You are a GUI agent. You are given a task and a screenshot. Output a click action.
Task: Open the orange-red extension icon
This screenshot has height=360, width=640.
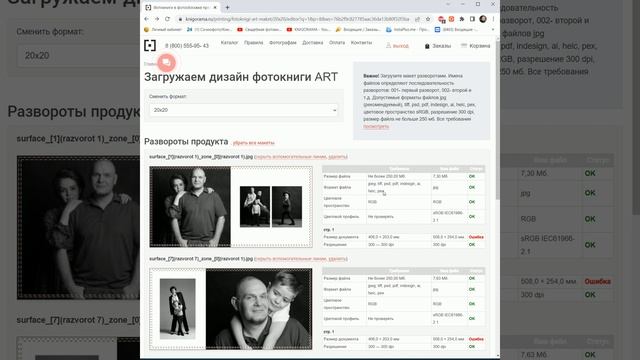(451, 19)
